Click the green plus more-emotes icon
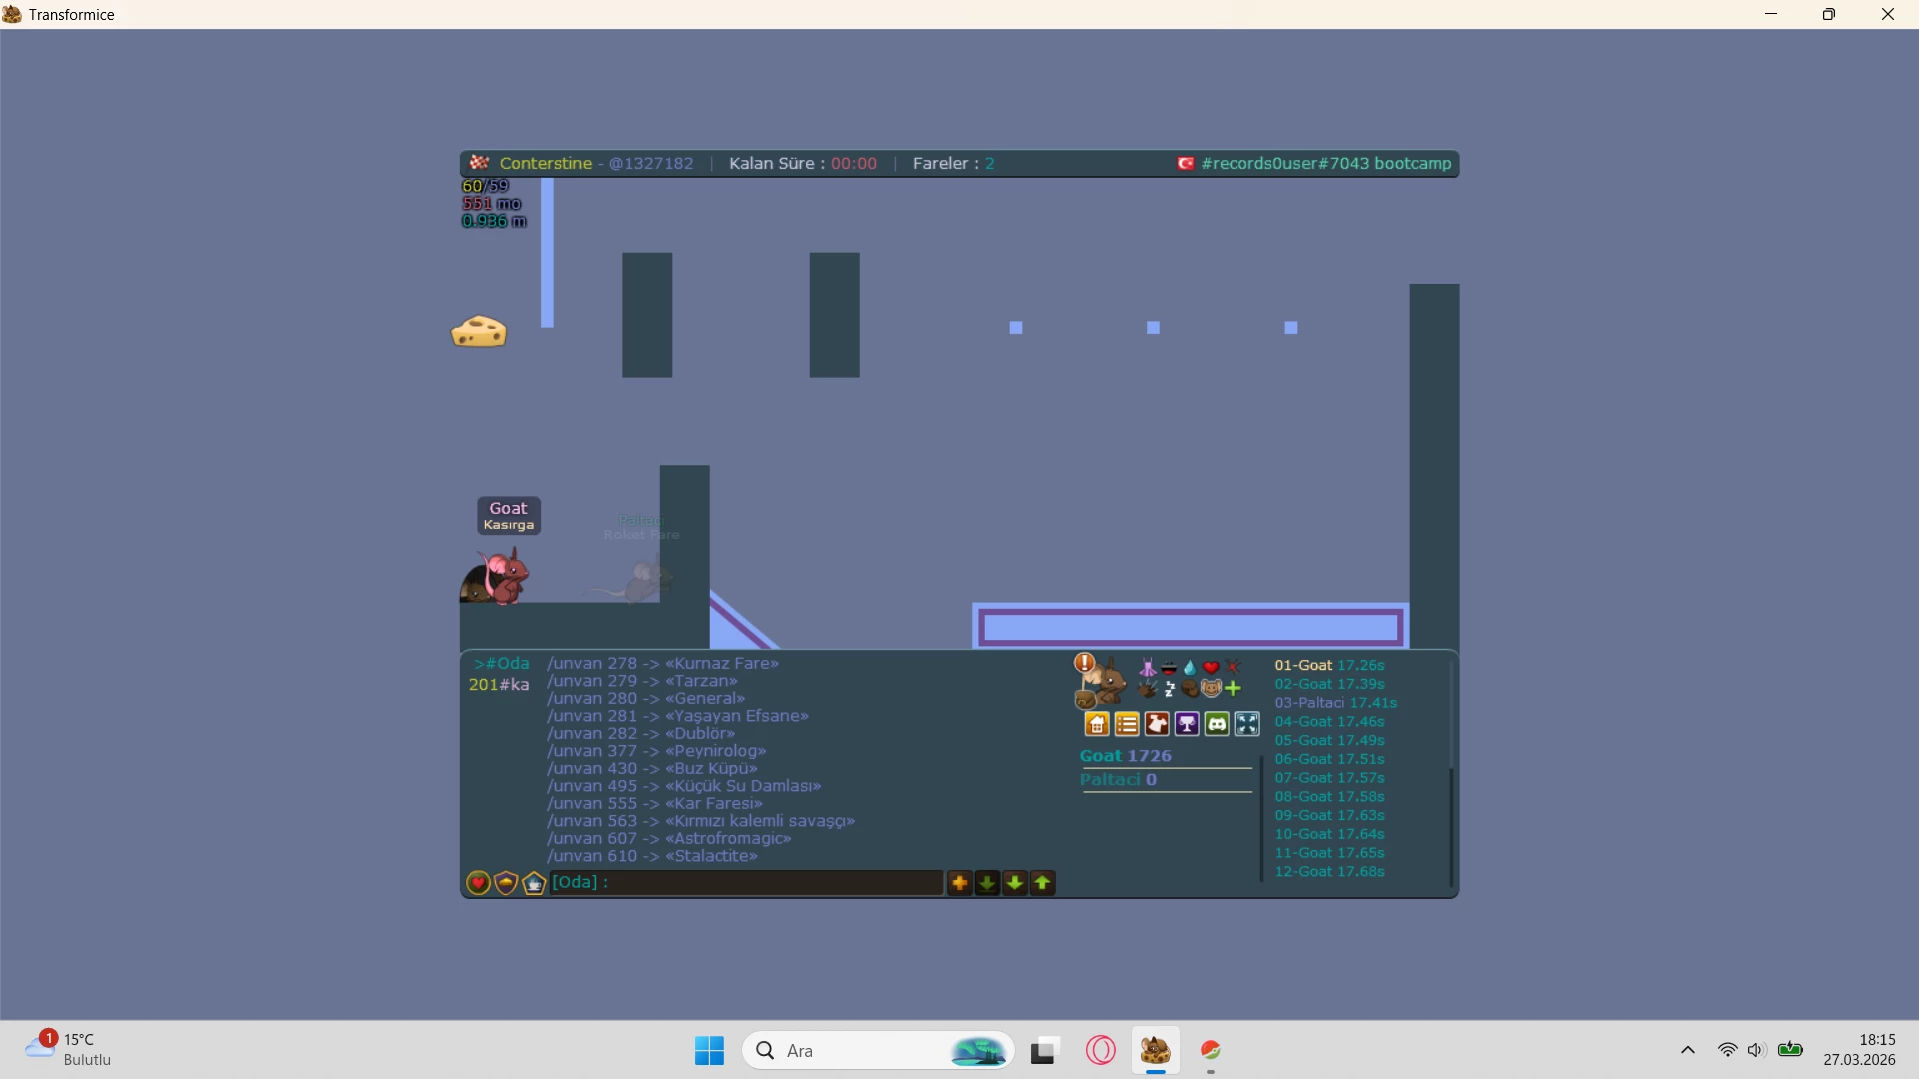Viewport: 1919px width, 1079px height. 1233,688
